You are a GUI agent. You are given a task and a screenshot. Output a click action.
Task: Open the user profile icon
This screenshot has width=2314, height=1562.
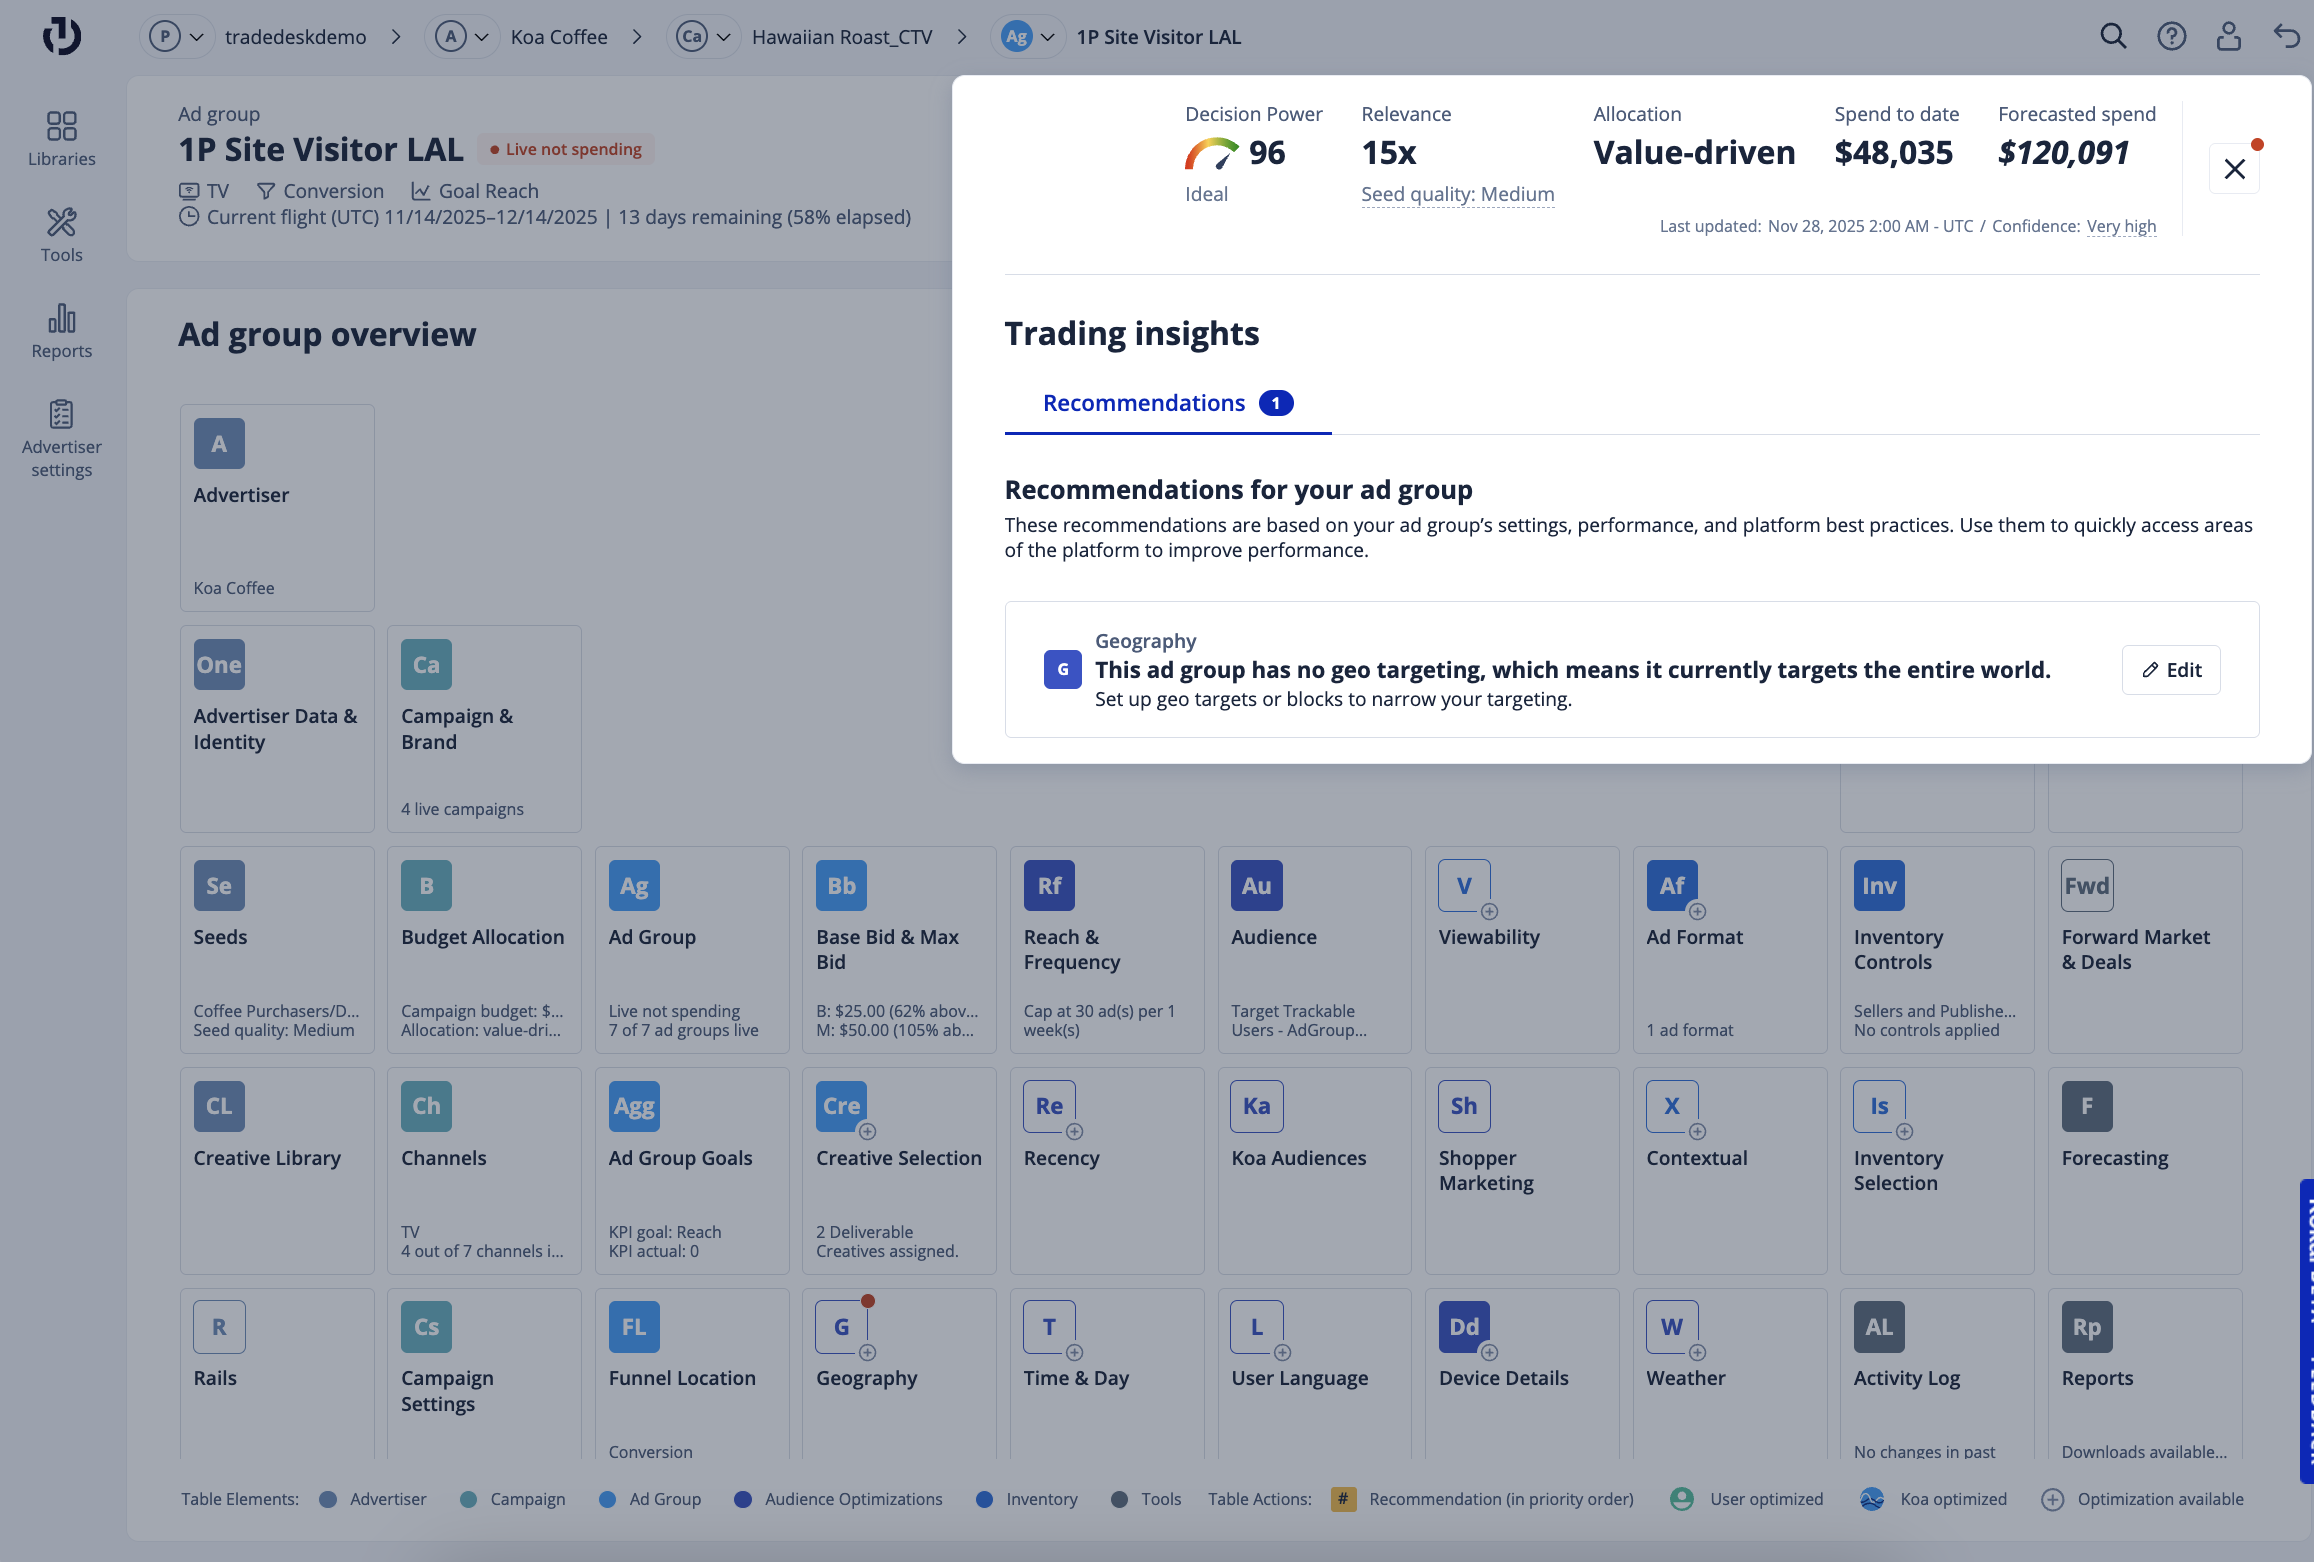coord(2229,37)
